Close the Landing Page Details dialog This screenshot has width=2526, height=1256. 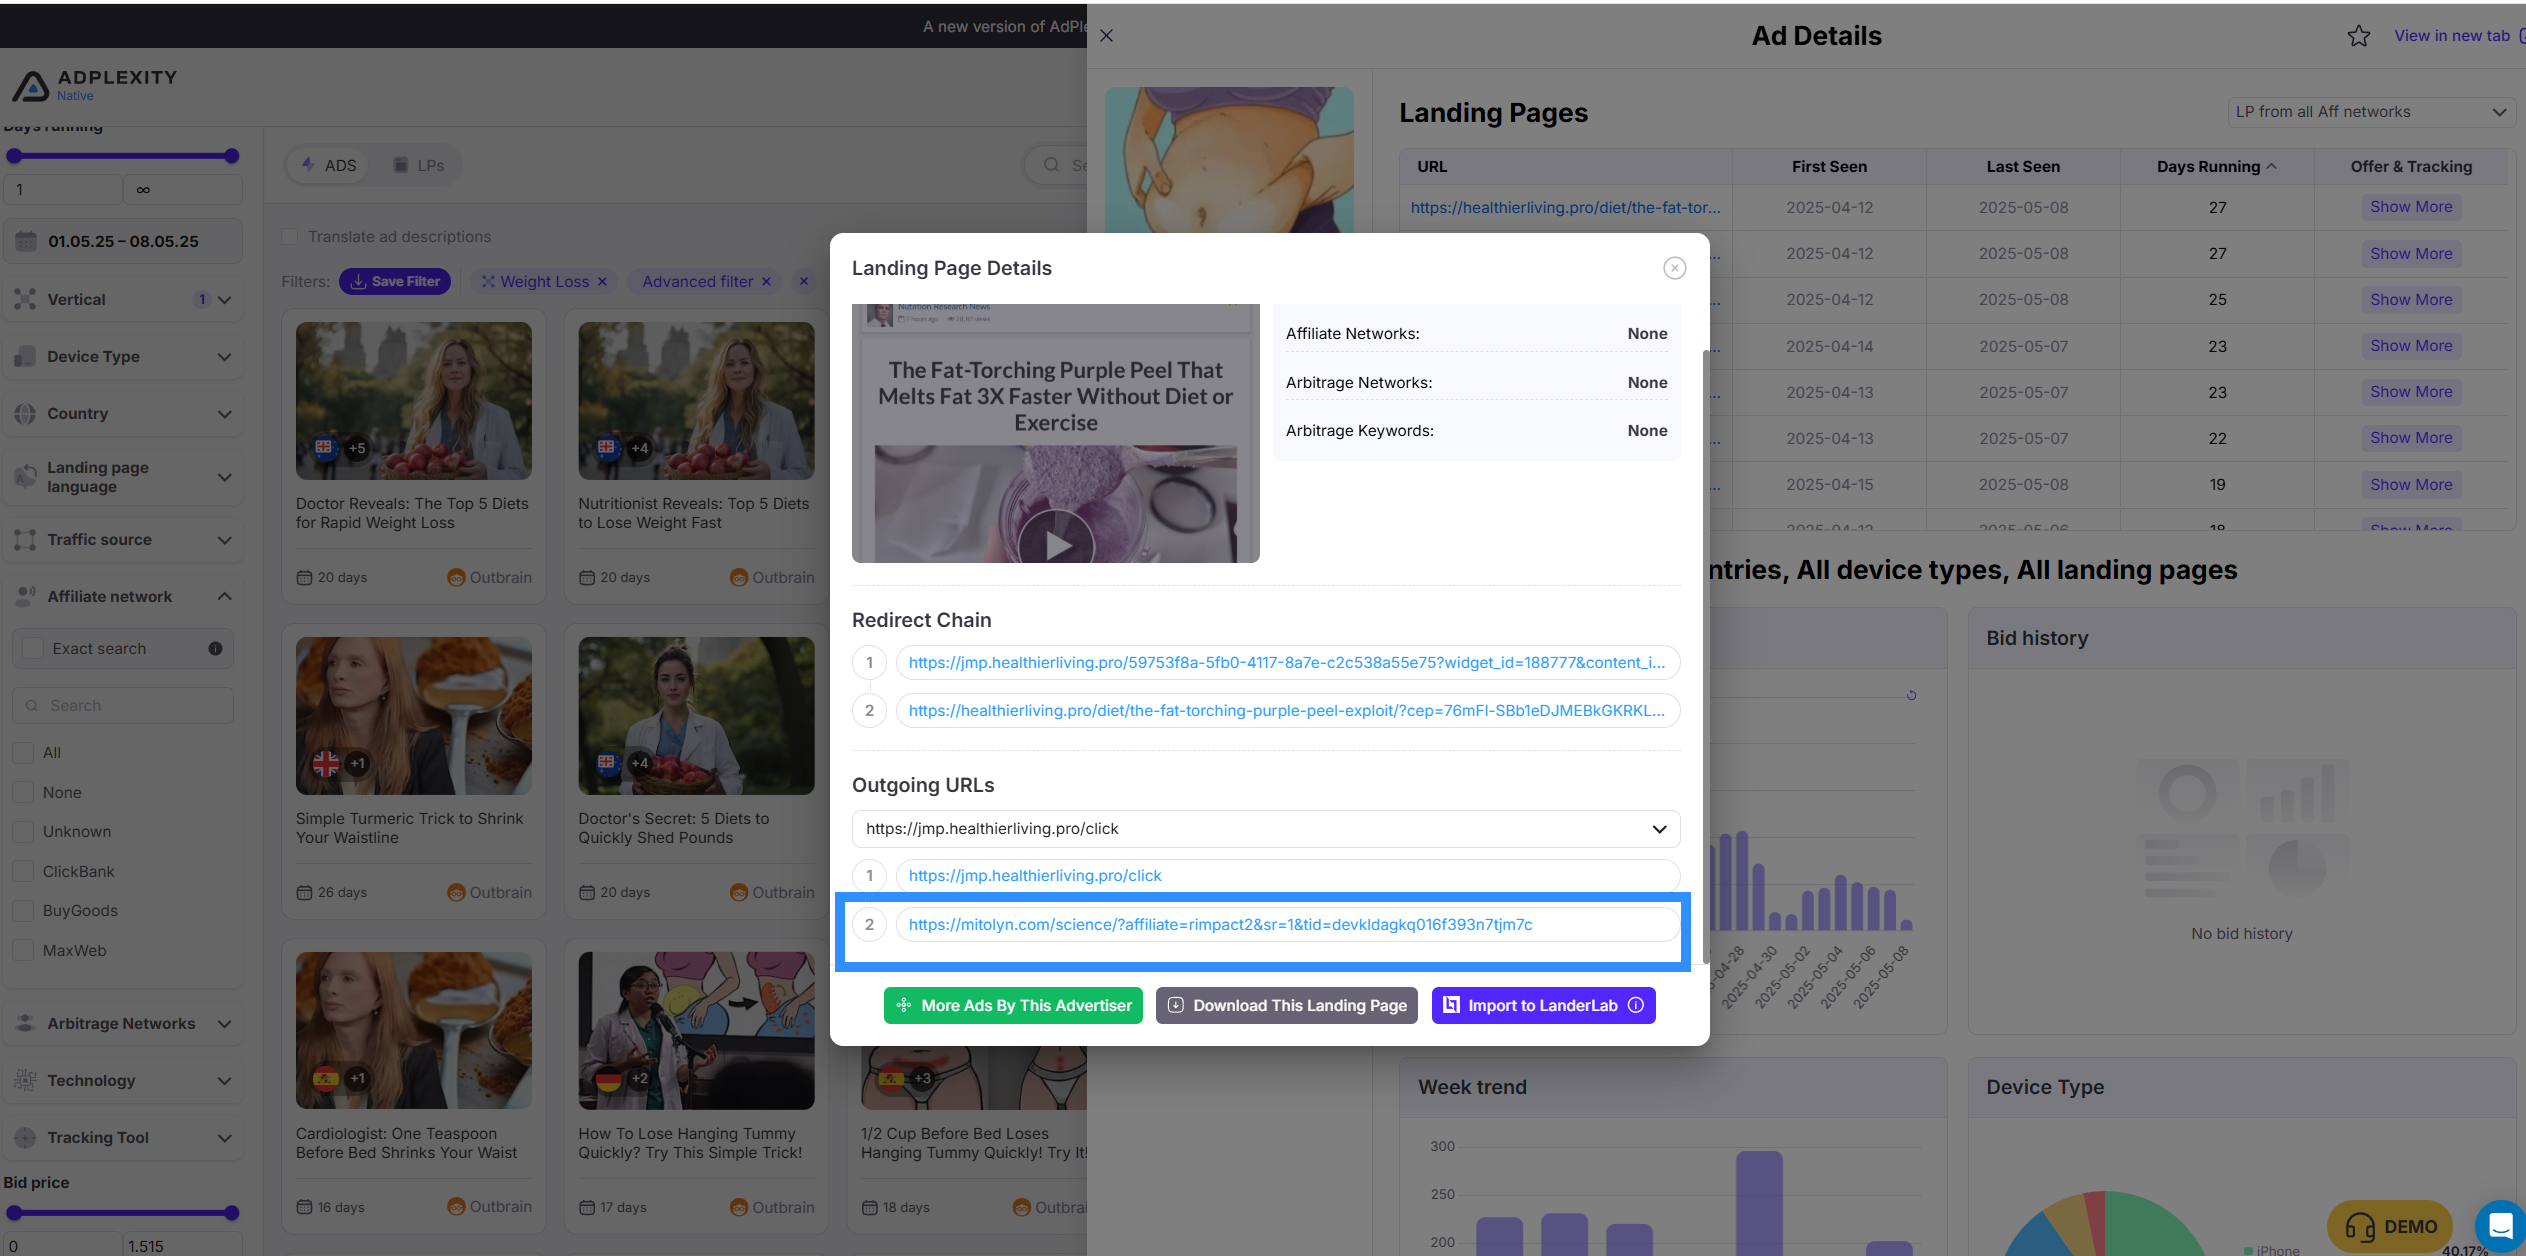[x=1674, y=268]
